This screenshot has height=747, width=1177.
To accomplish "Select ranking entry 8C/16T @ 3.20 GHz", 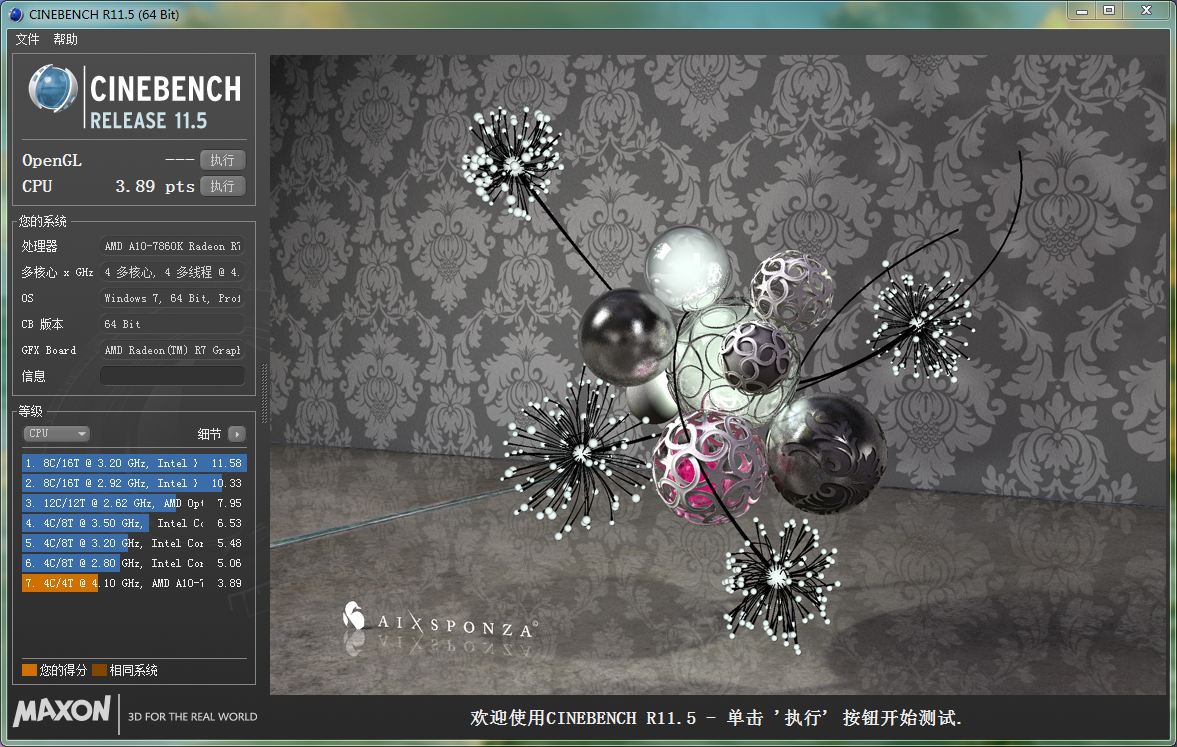I will pos(134,463).
